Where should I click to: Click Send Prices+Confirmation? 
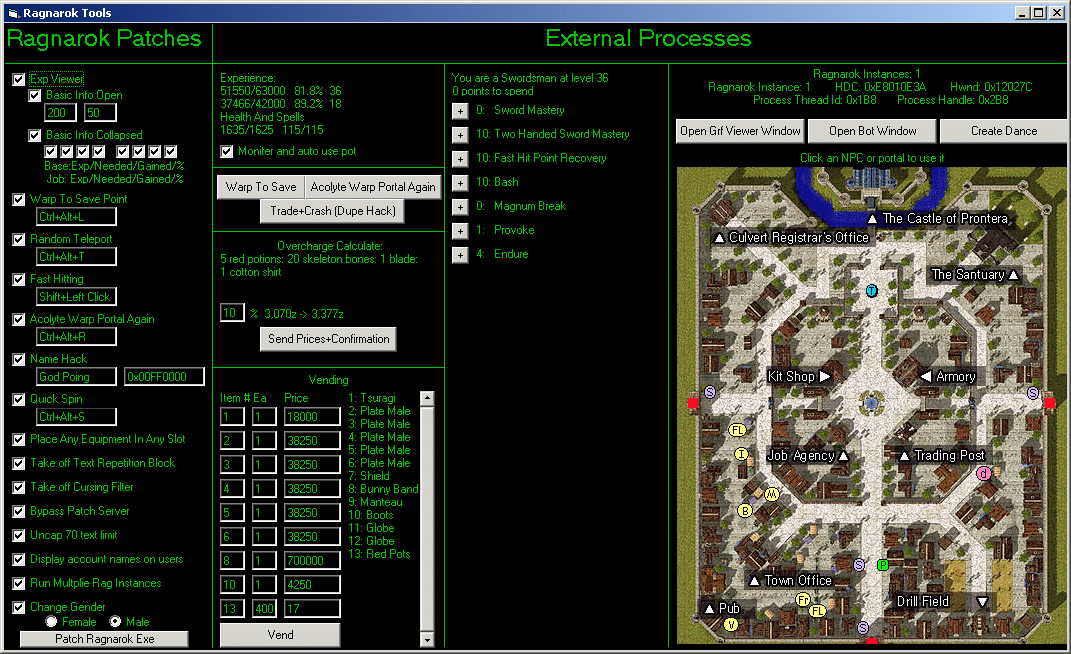click(329, 339)
